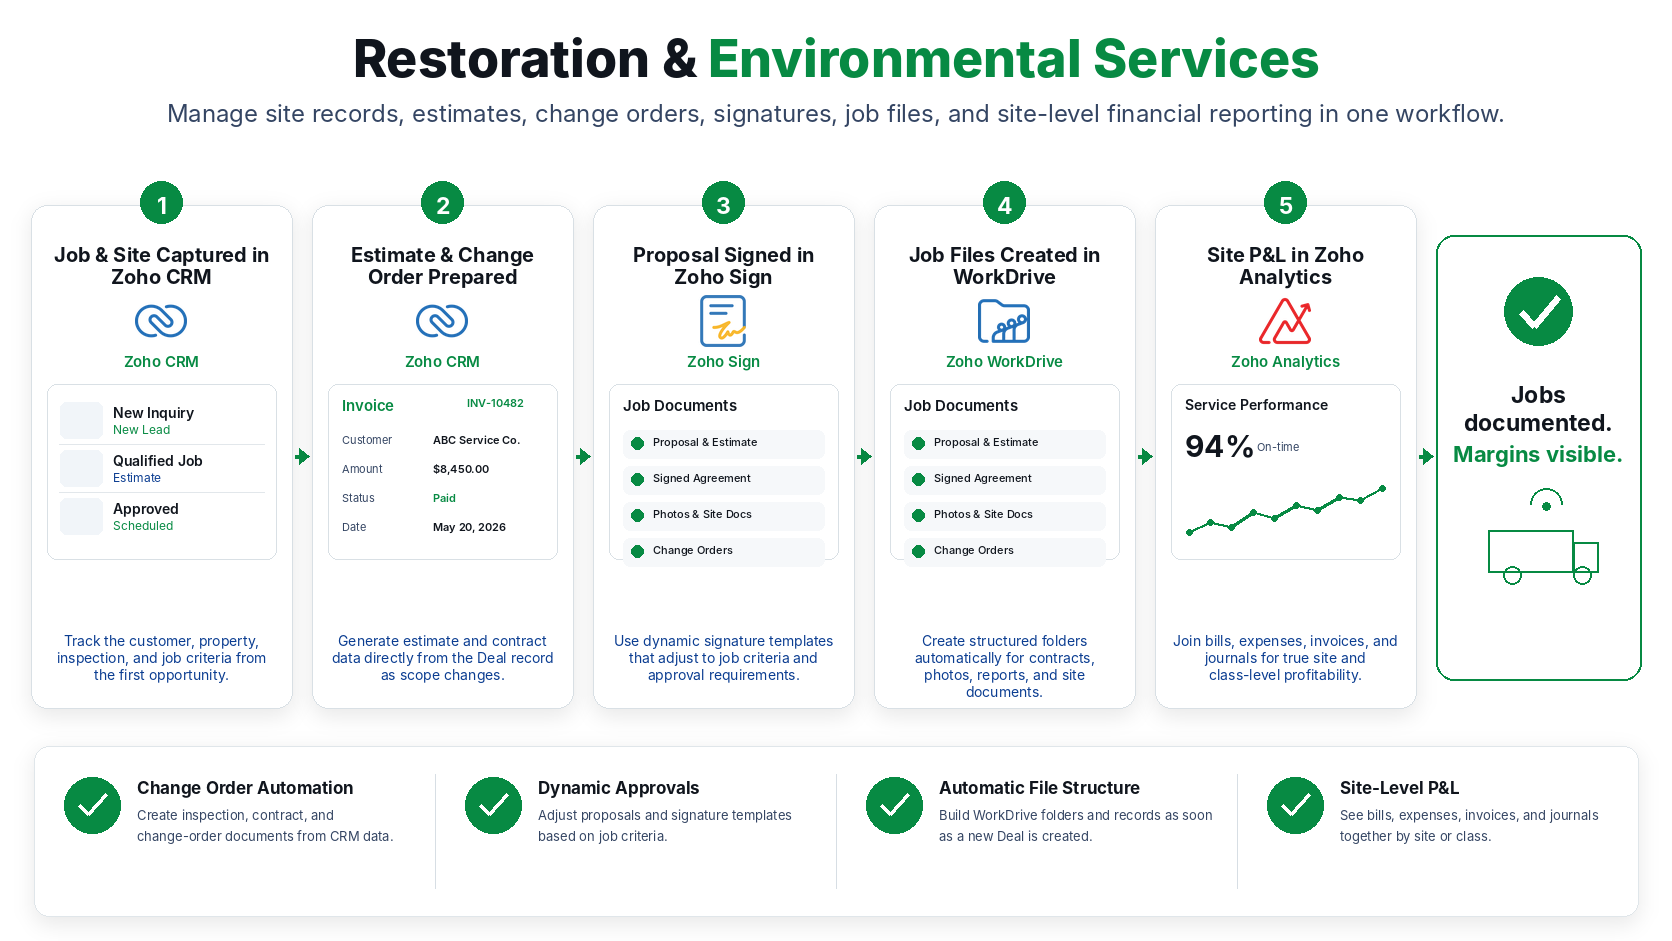Click customer name ABC Service Co.
This screenshot has width=1672, height=941.
[476, 440]
